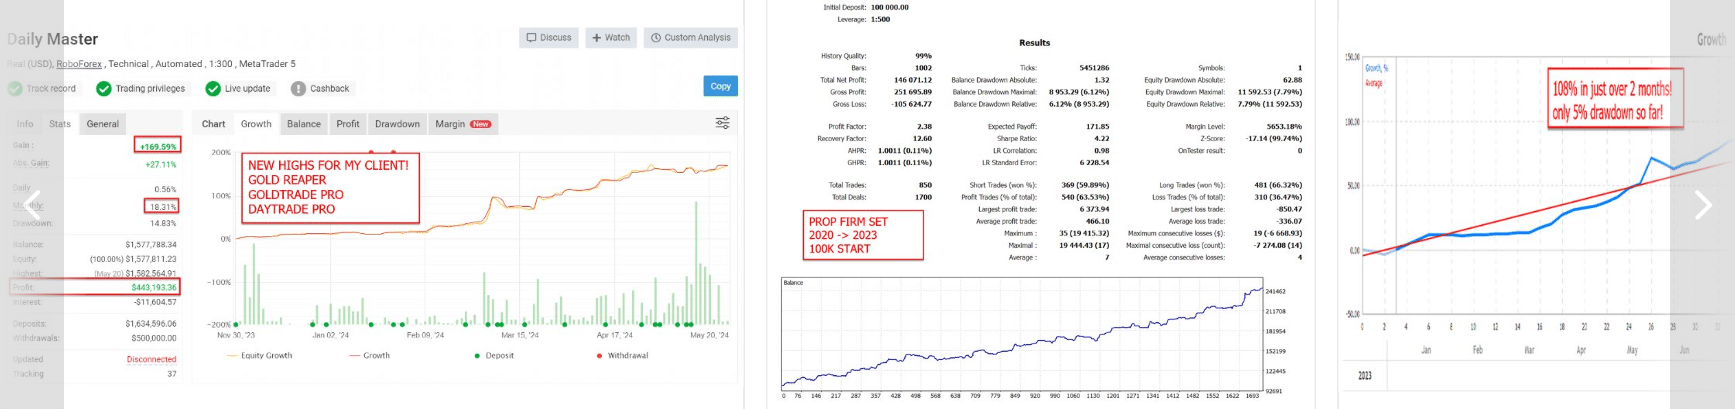Add system to Watch list
This screenshot has height=409, width=1735.
click(x=610, y=38)
